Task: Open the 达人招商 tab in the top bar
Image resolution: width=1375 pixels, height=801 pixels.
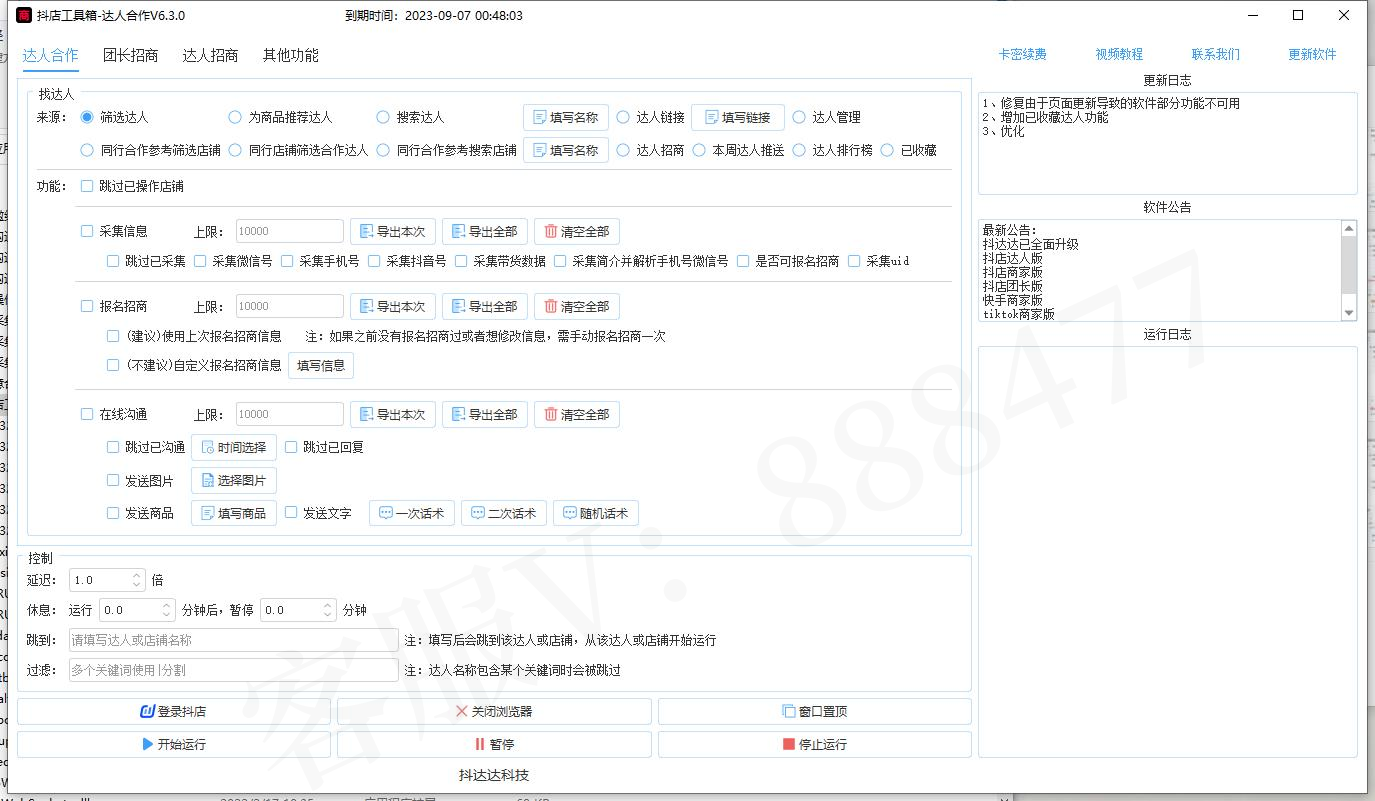Action: (210, 55)
